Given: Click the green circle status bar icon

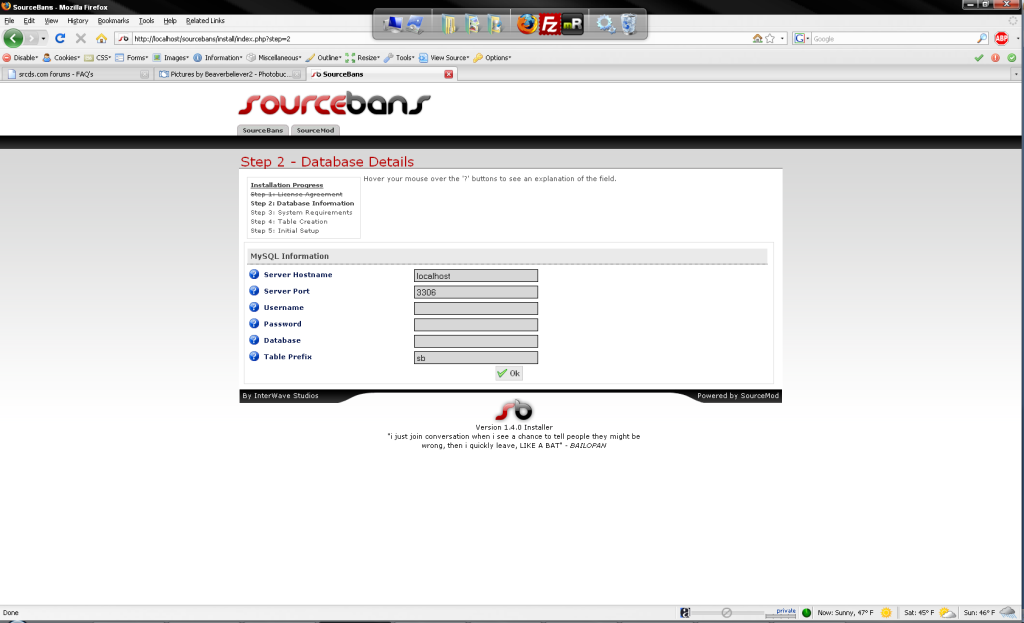Looking at the screenshot, I should pyautogui.click(x=807, y=613).
